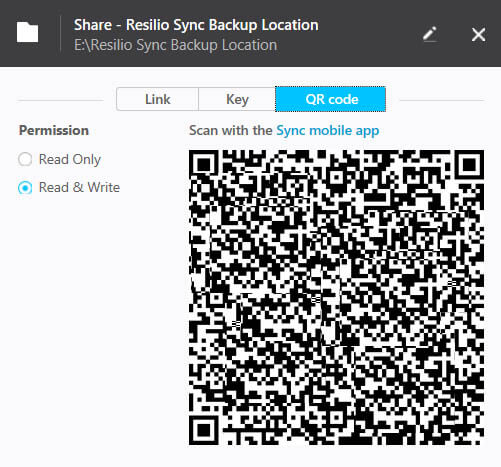Click the QR code image
The image size is (501, 467).
(336, 297)
